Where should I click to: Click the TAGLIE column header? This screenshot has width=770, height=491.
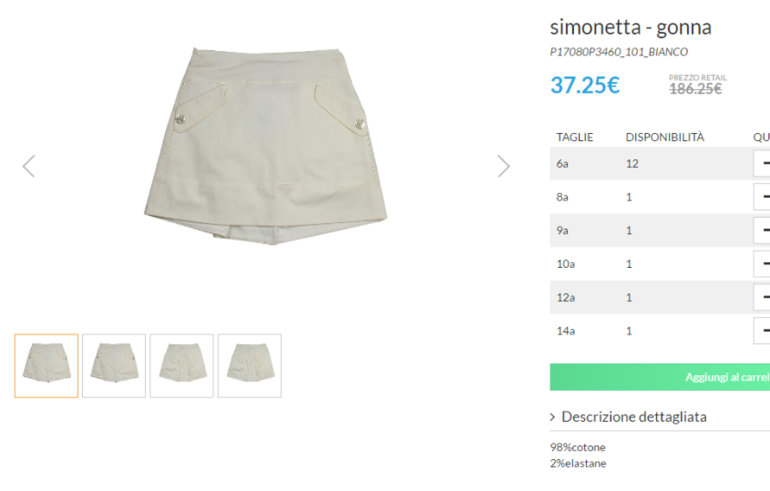575,137
